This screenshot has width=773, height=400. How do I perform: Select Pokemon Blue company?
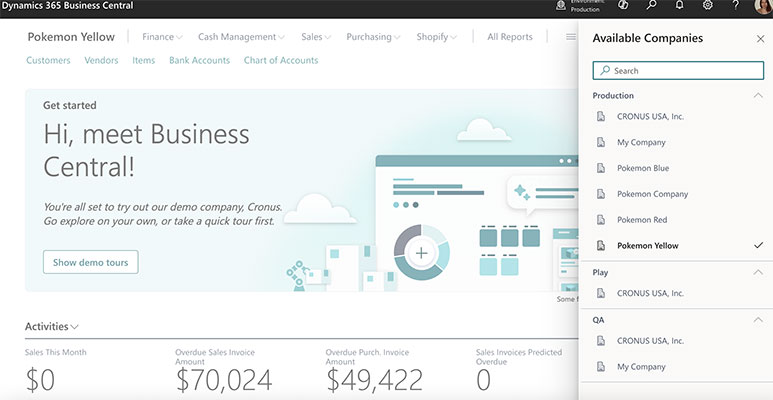(642, 168)
